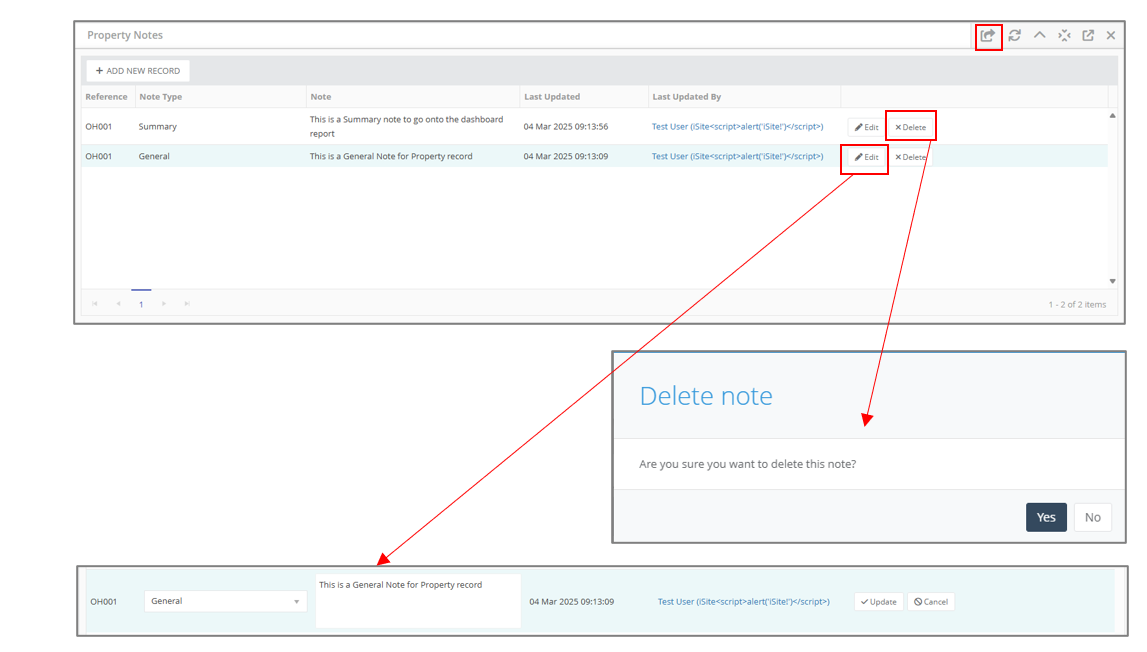Go to the next page of notes
Screen dimensions: 1147x652
164,304
